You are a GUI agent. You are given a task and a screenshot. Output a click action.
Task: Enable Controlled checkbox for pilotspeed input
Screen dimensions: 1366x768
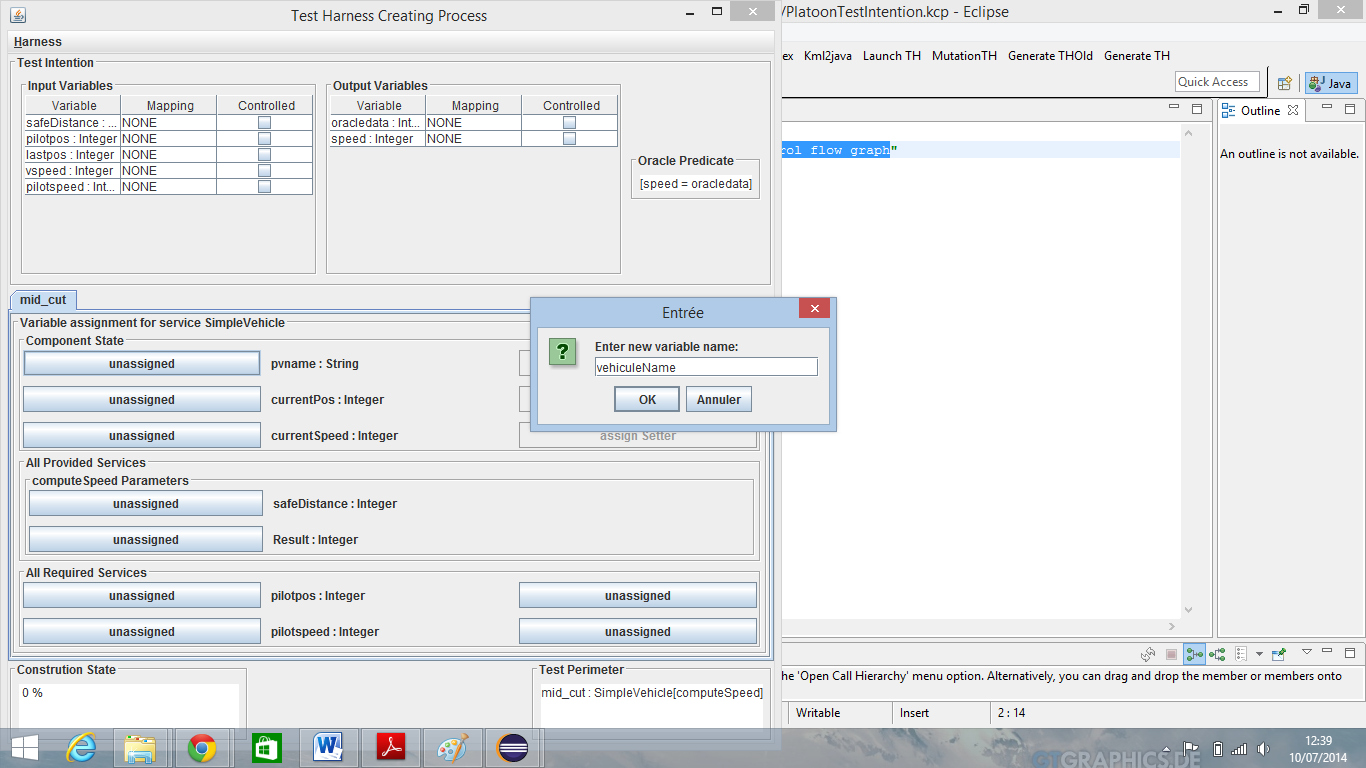(265, 187)
